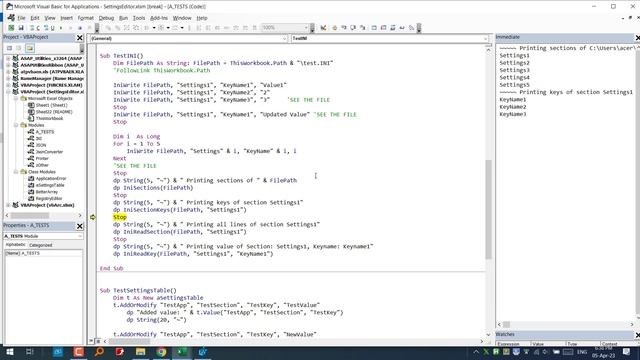
Task: Click the Call Stack debug icon
Action: point(411,28)
